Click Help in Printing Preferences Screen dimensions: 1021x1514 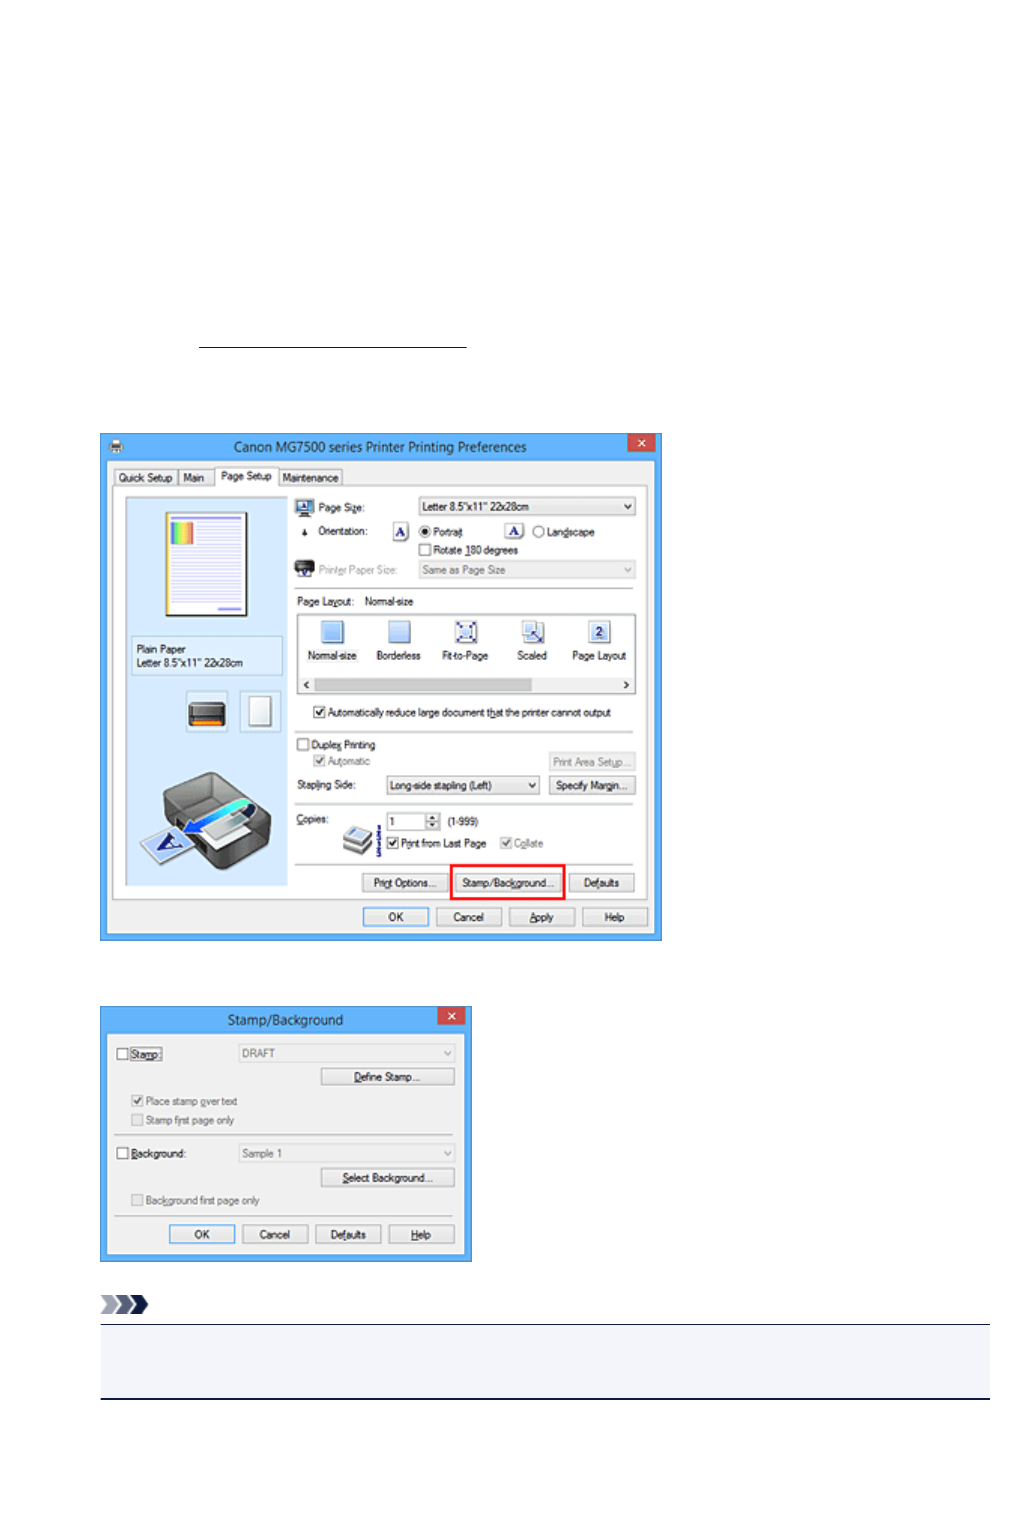614,917
